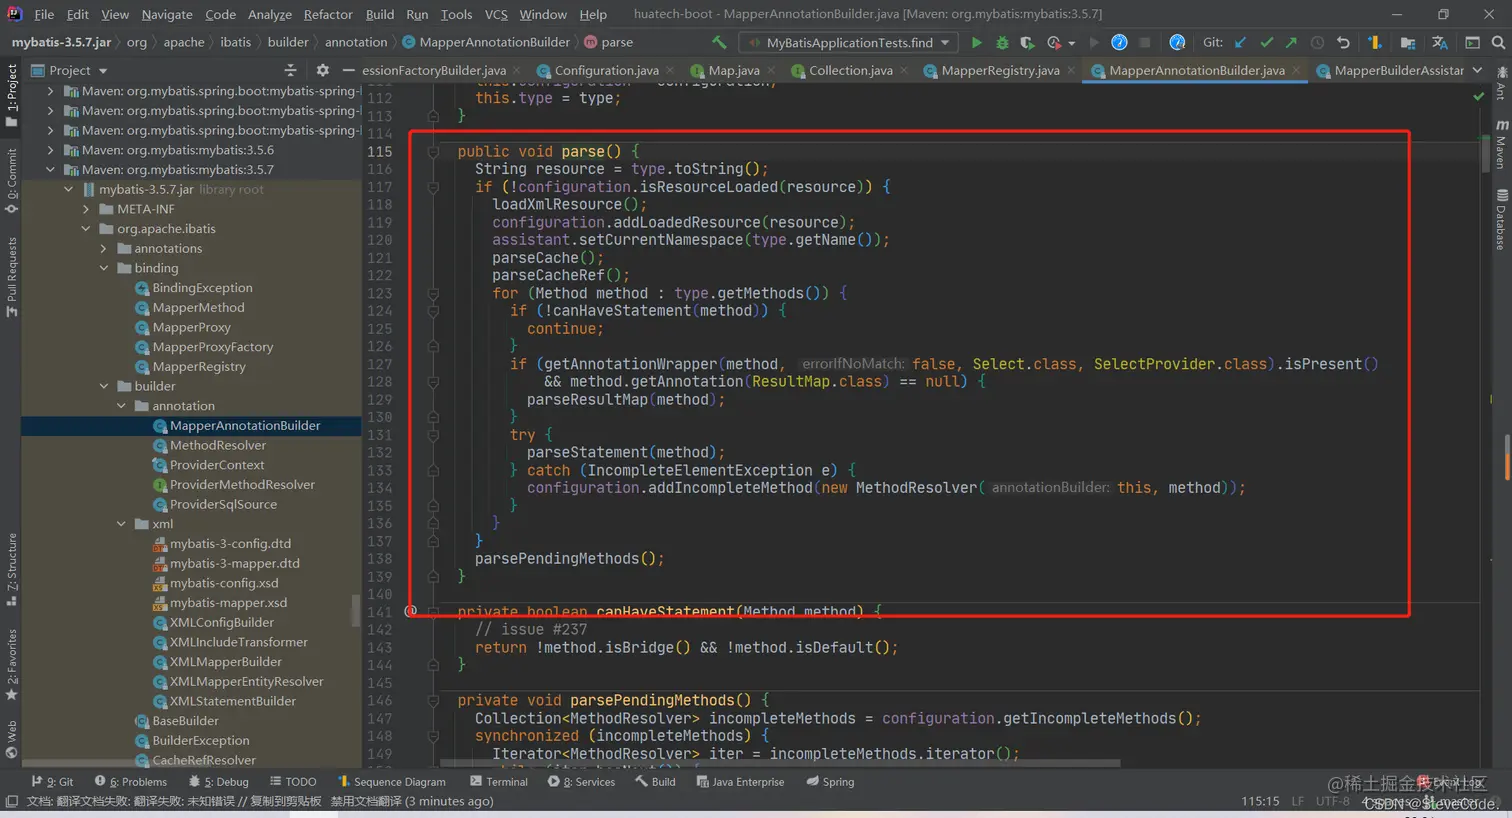Open the MyBatisApplicationTests.find run configuration dropdown
1512x818 pixels.
click(848, 42)
